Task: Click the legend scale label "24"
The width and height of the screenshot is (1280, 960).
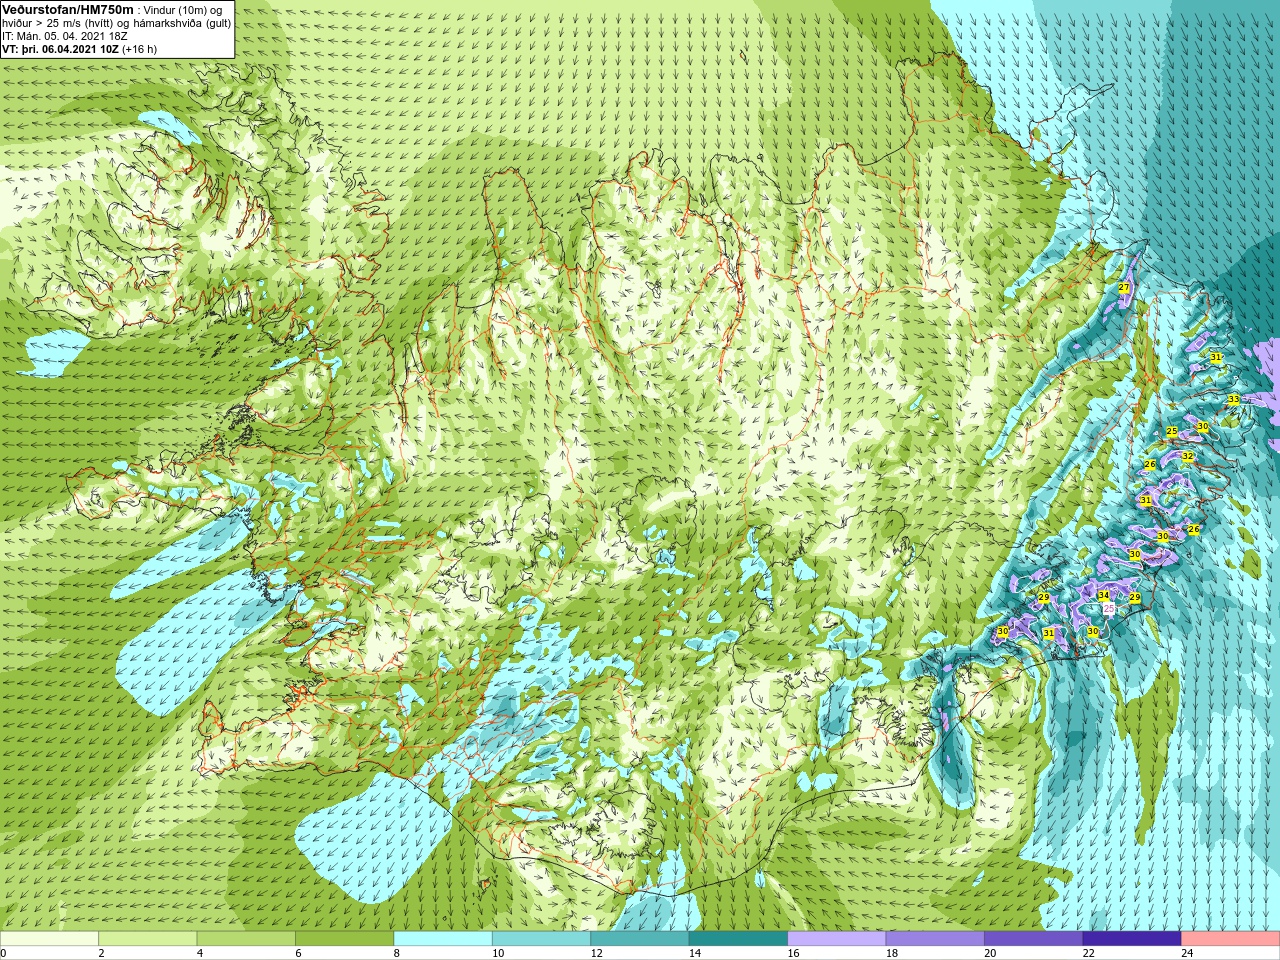Action: 1187,953
